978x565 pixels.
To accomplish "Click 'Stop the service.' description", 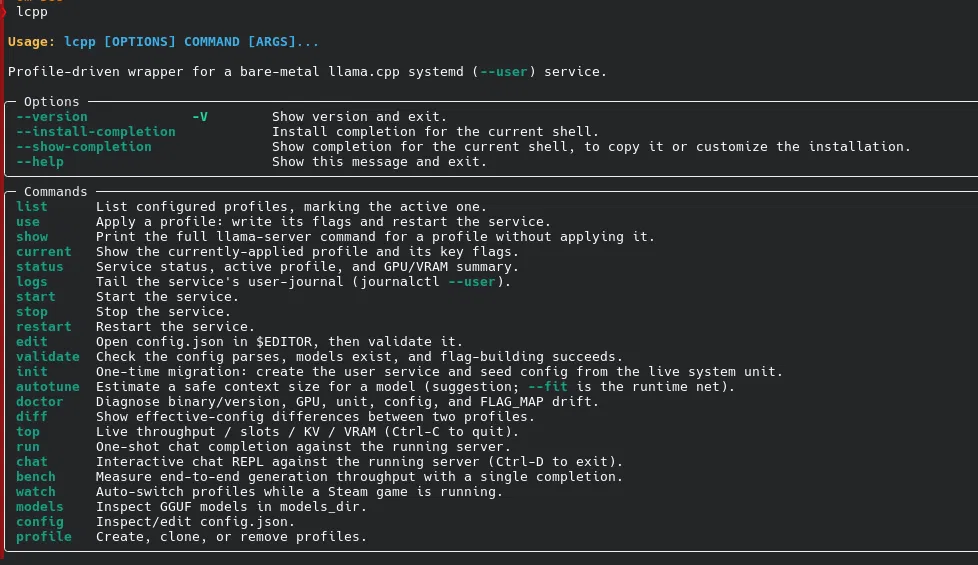I will [x=163, y=311].
